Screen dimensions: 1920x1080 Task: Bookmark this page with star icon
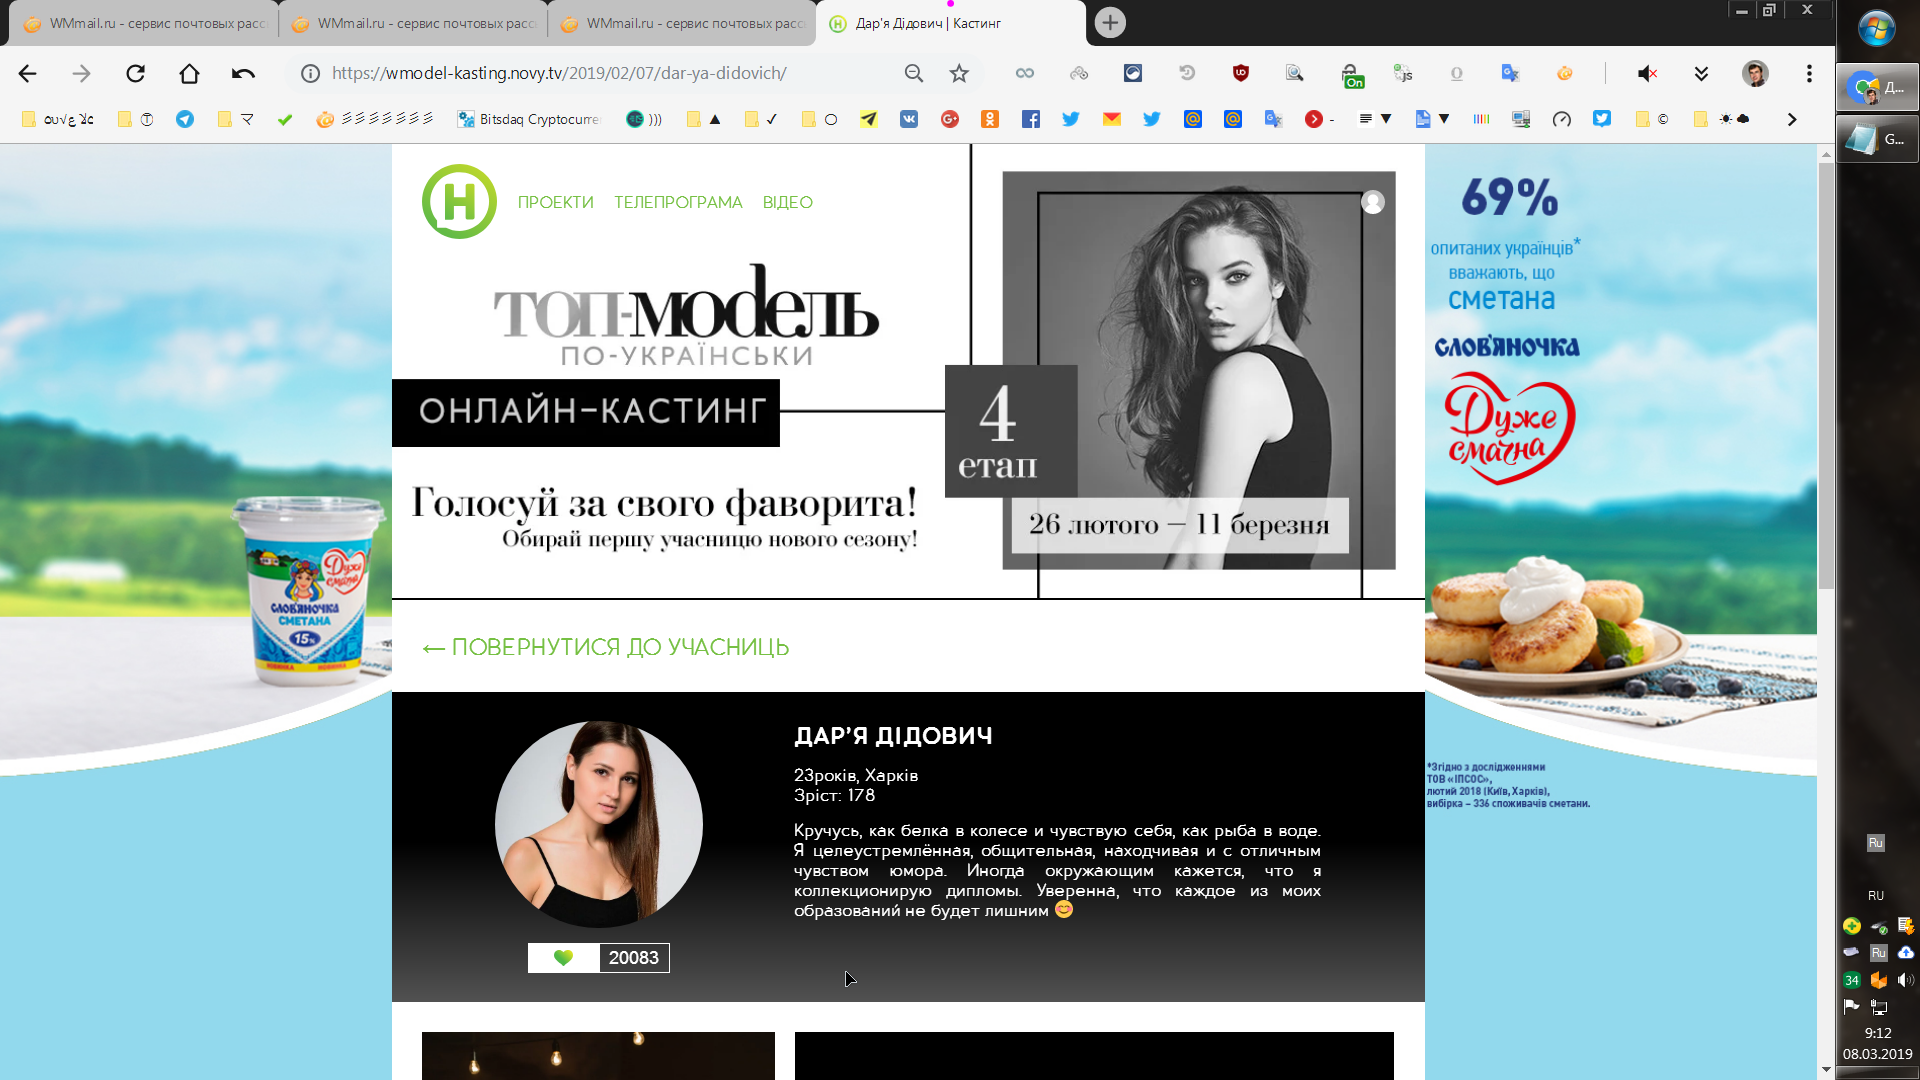tap(959, 73)
